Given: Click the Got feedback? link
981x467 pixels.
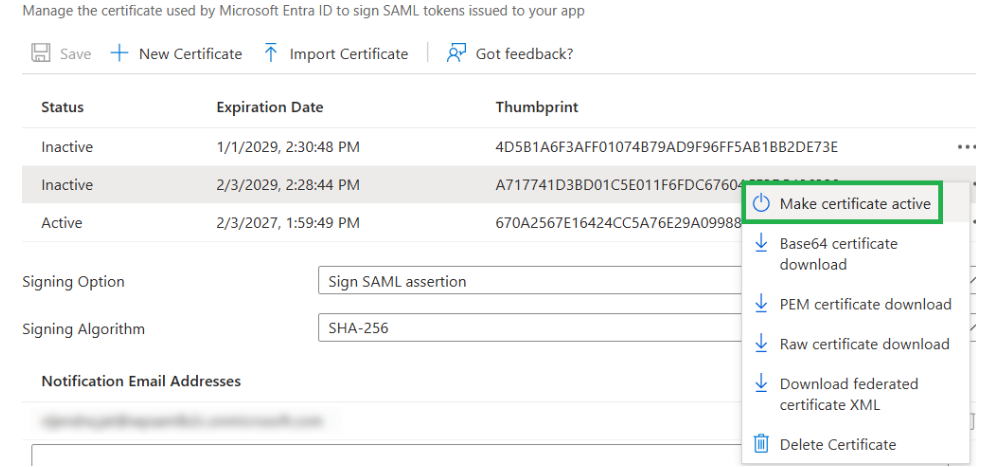Looking at the screenshot, I should (x=524, y=54).
